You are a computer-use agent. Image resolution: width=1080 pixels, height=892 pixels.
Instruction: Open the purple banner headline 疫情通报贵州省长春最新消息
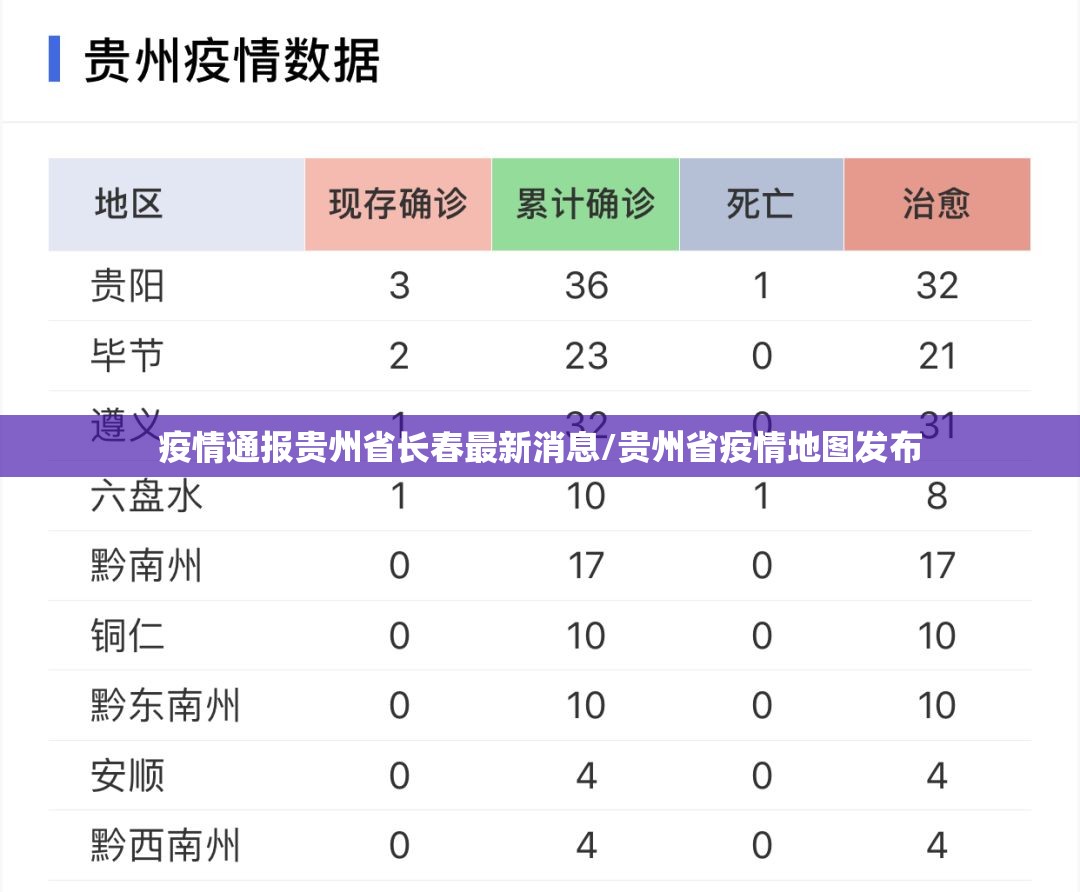540,447
